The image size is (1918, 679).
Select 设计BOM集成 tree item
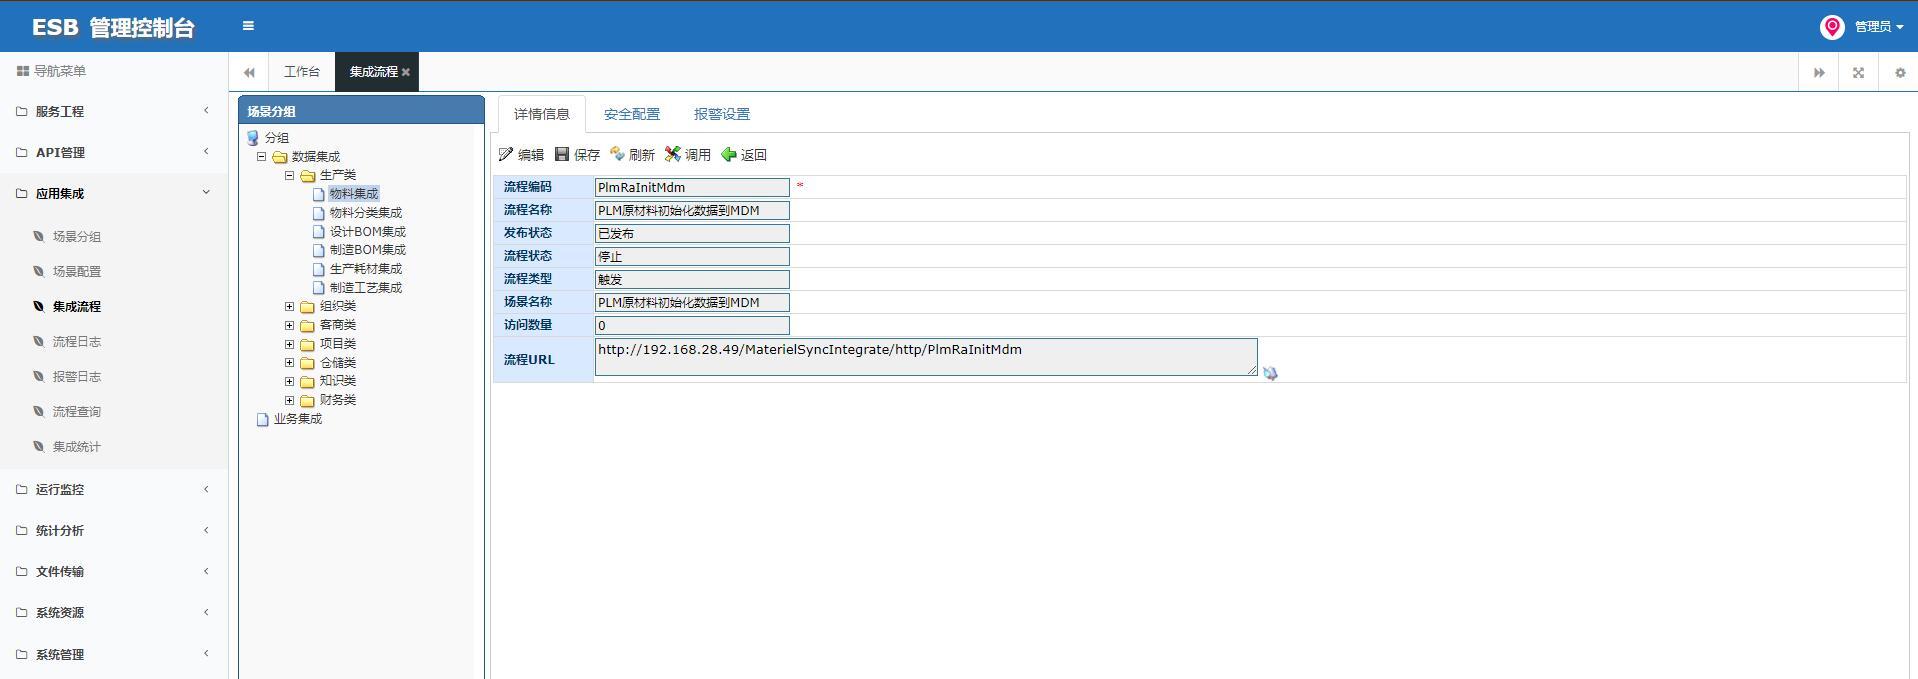click(x=368, y=232)
